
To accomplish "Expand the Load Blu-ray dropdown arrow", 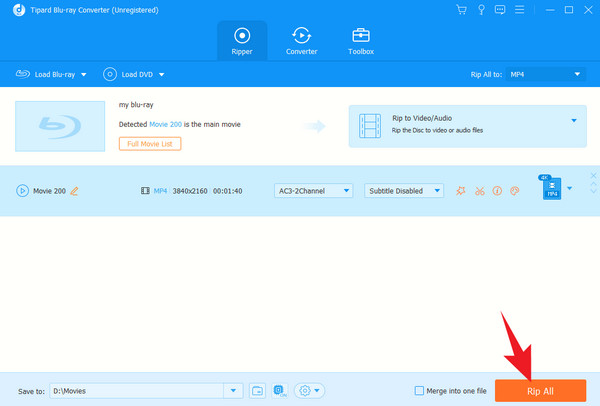I will 84,75.
